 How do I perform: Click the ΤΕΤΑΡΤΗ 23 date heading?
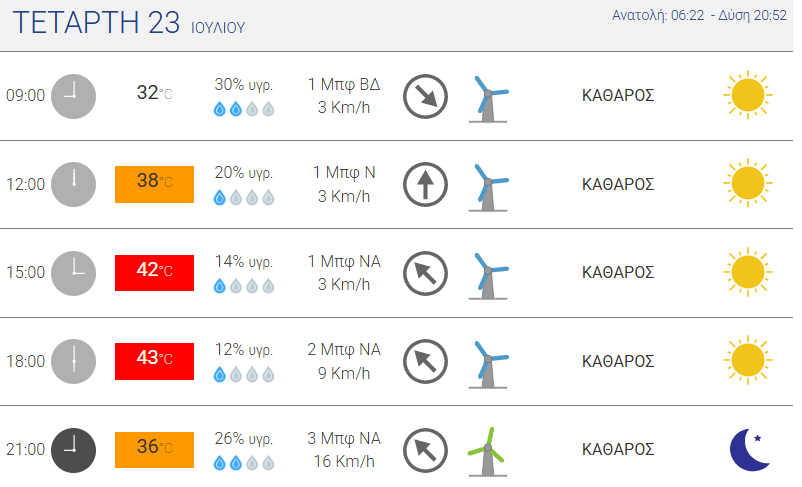tap(96, 23)
